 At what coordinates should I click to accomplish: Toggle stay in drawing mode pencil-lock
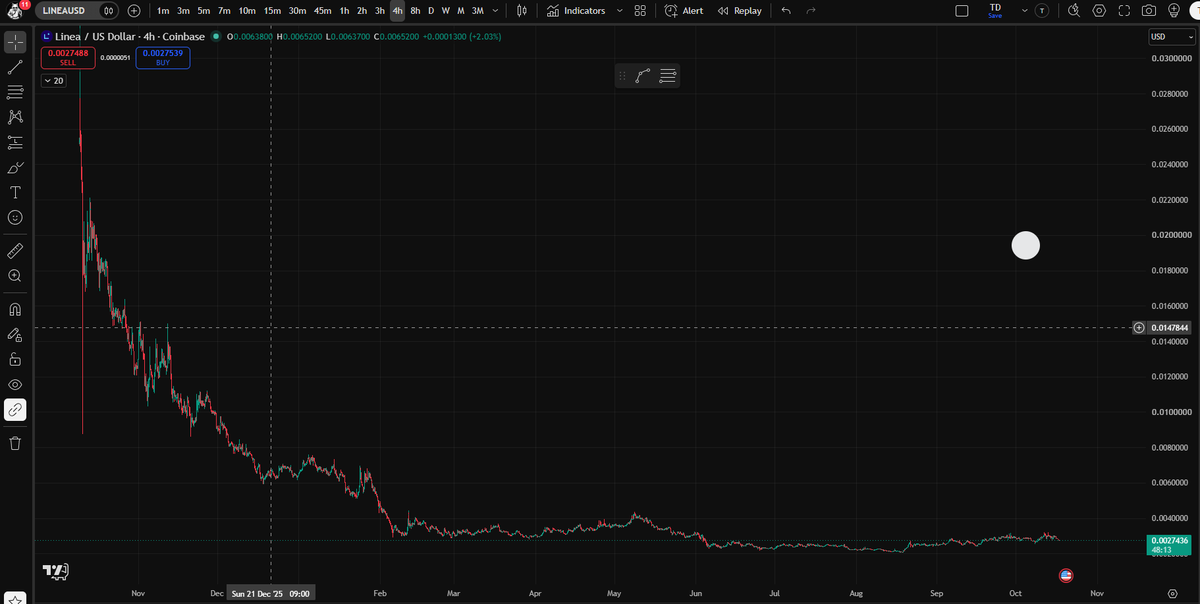(x=15, y=334)
